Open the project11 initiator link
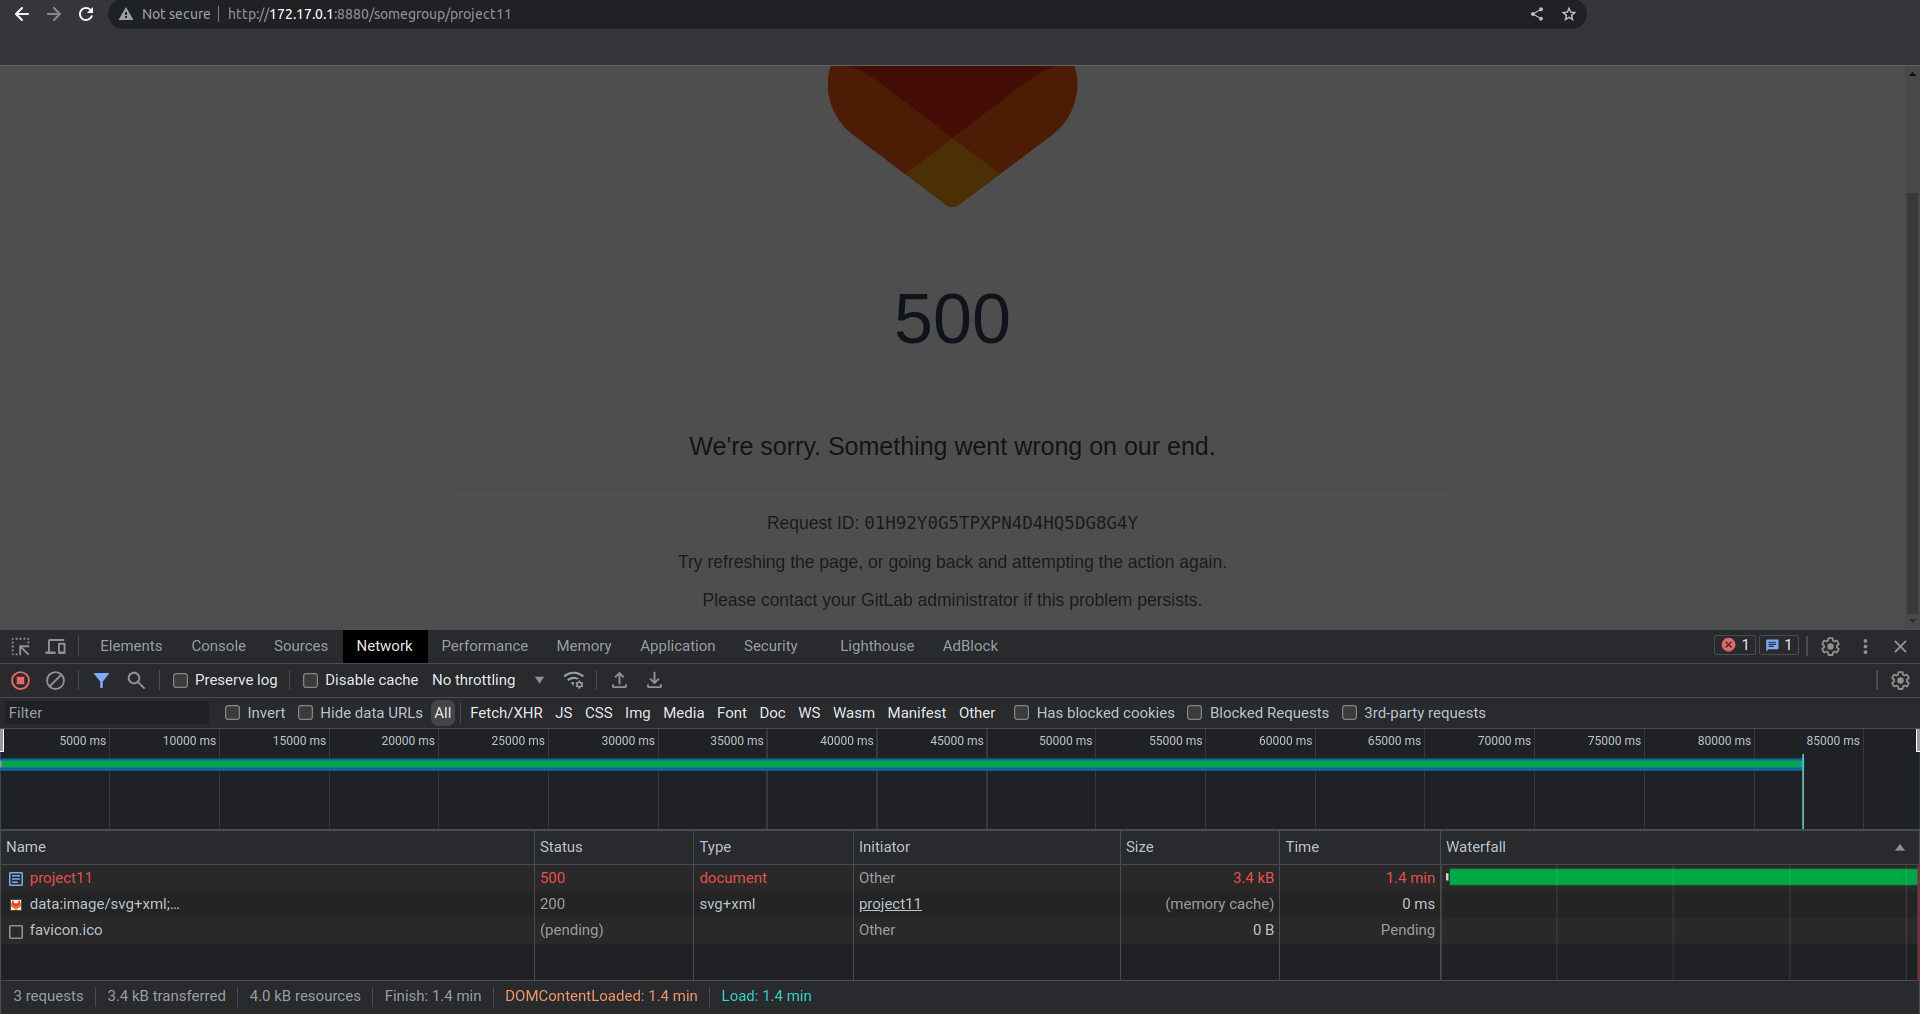Viewport: 1920px width, 1014px height. pyautogui.click(x=890, y=904)
